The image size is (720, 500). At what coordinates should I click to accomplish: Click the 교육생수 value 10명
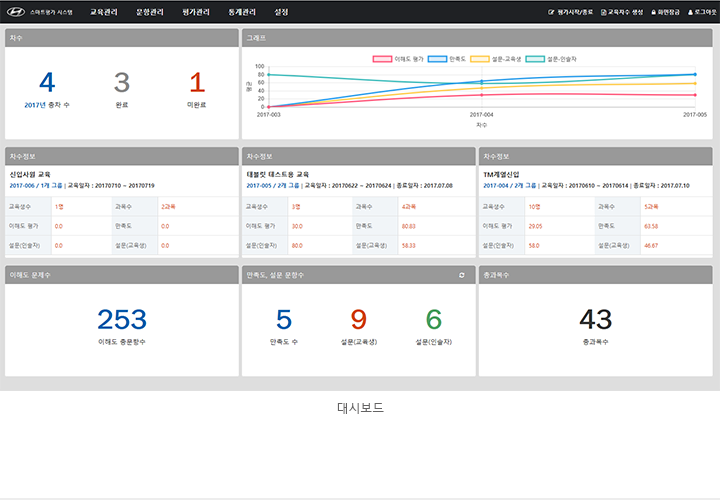[x=534, y=207]
